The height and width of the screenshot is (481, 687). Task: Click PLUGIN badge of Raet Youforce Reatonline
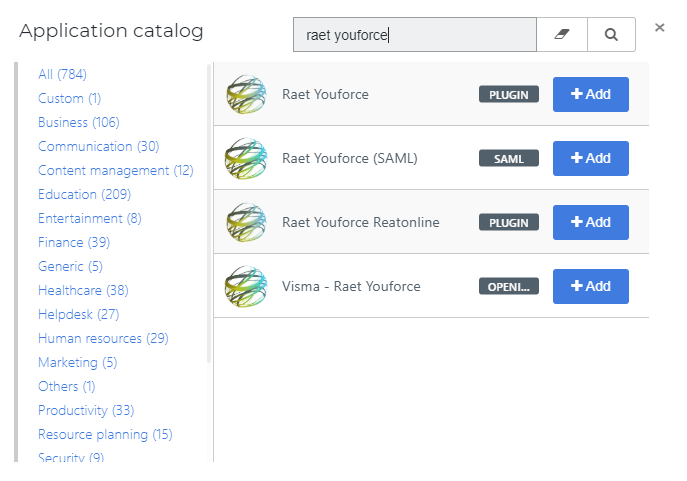pyautogui.click(x=509, y=223)
